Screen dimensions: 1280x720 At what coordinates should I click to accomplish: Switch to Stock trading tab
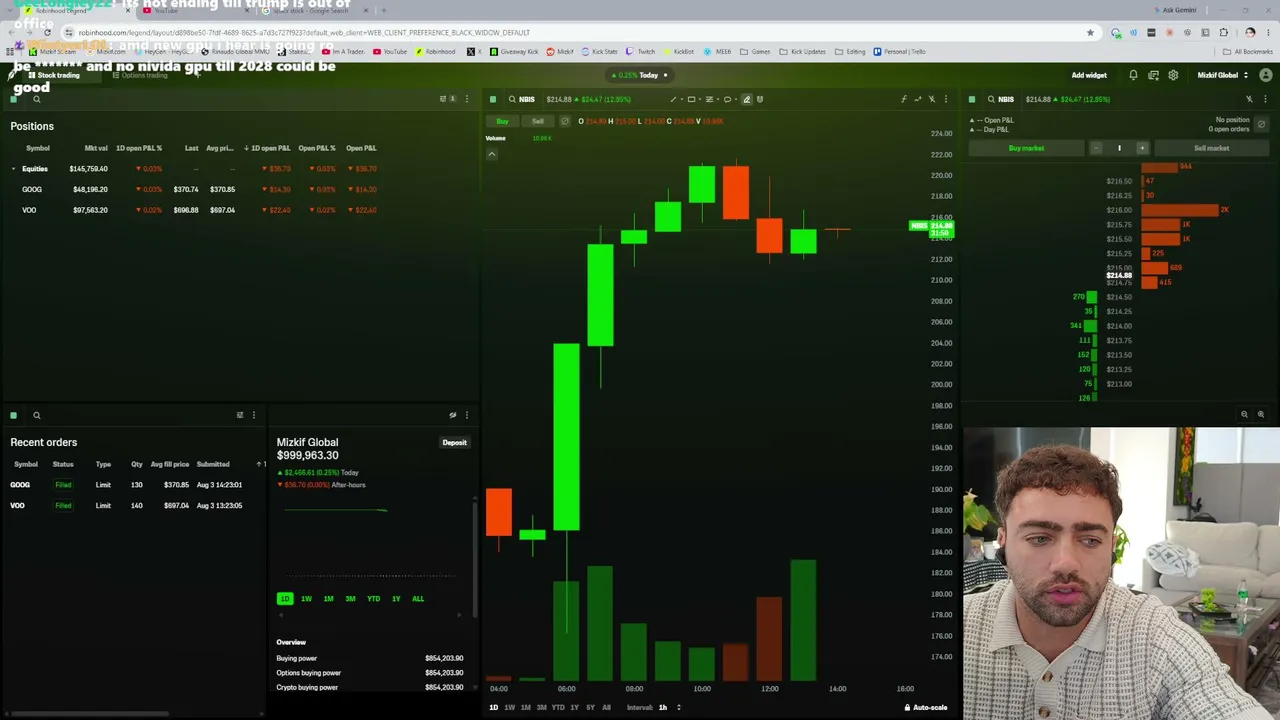point(54,75)
